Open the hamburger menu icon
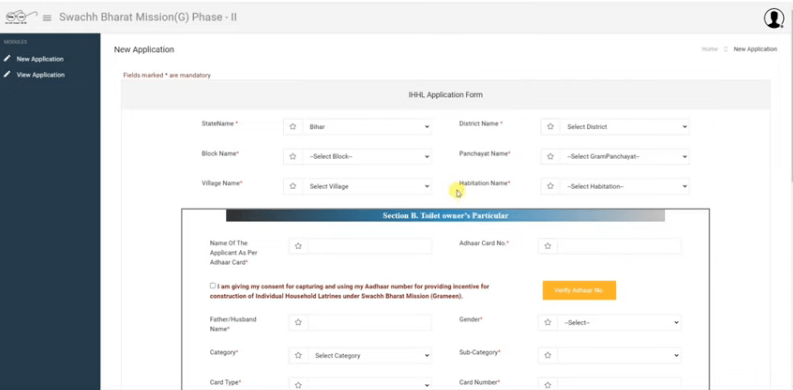 [47, 18]
